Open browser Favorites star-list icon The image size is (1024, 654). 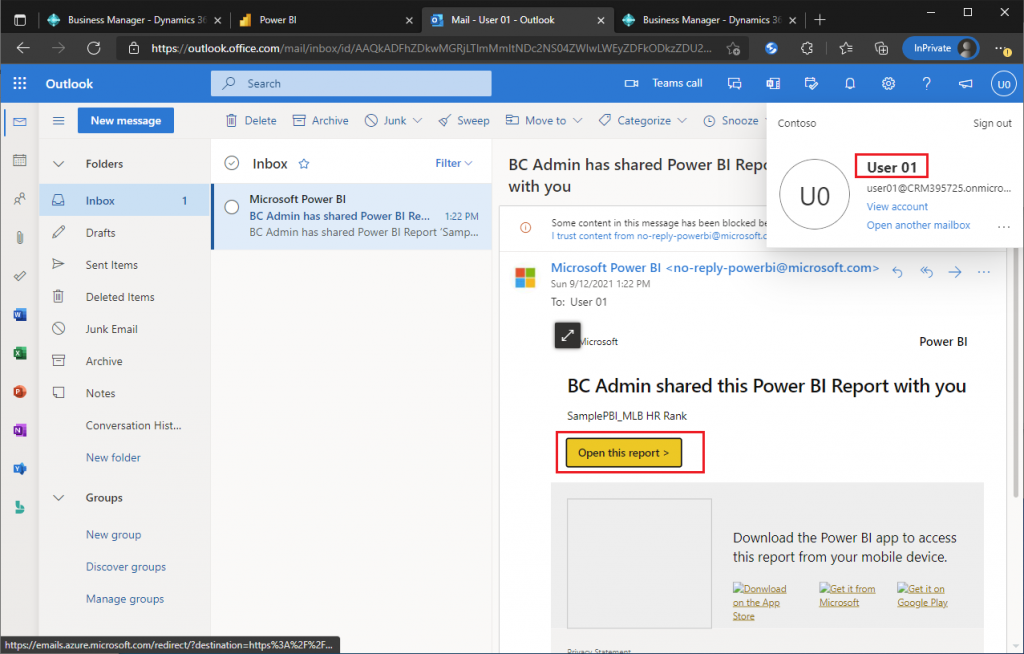tap(846, 48)
